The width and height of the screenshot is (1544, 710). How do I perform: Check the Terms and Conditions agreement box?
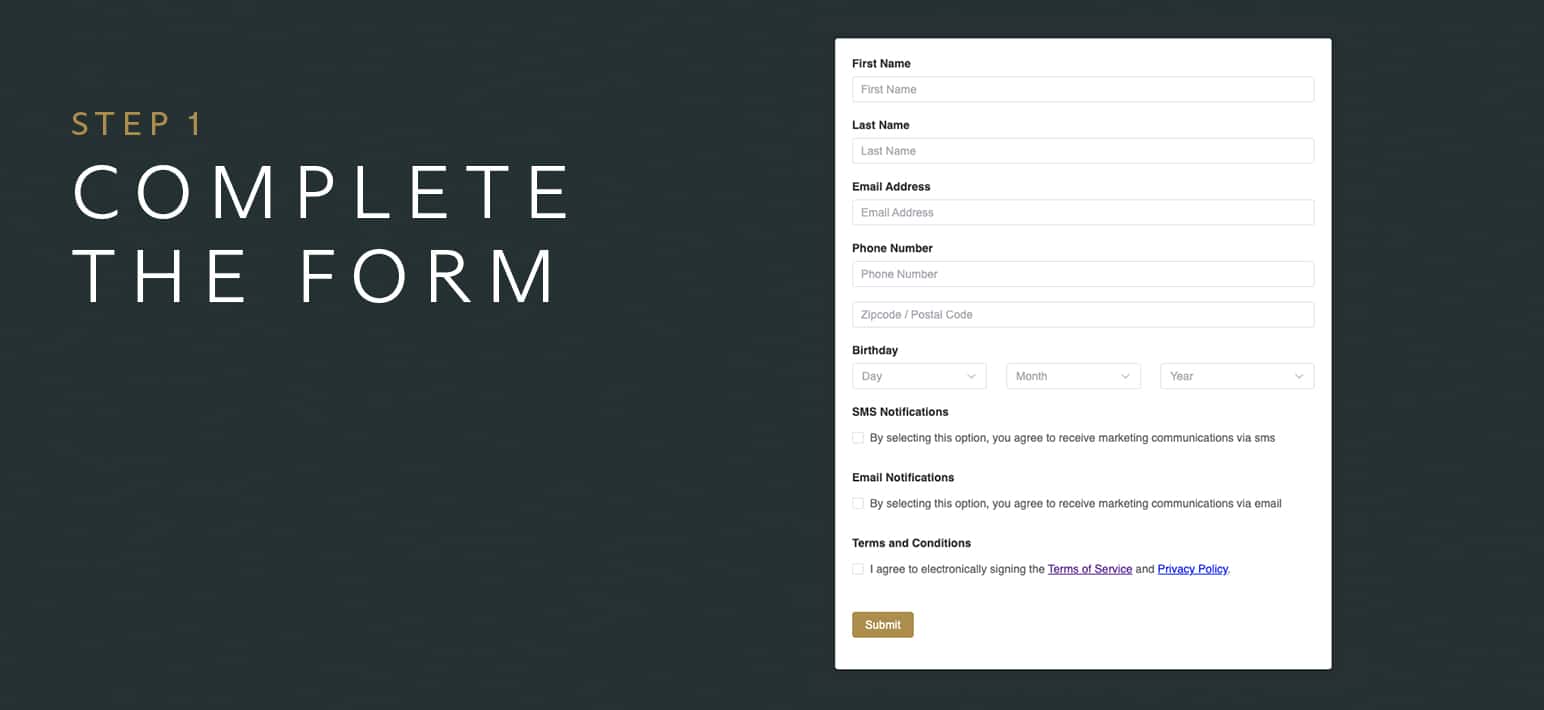(858, 569)
